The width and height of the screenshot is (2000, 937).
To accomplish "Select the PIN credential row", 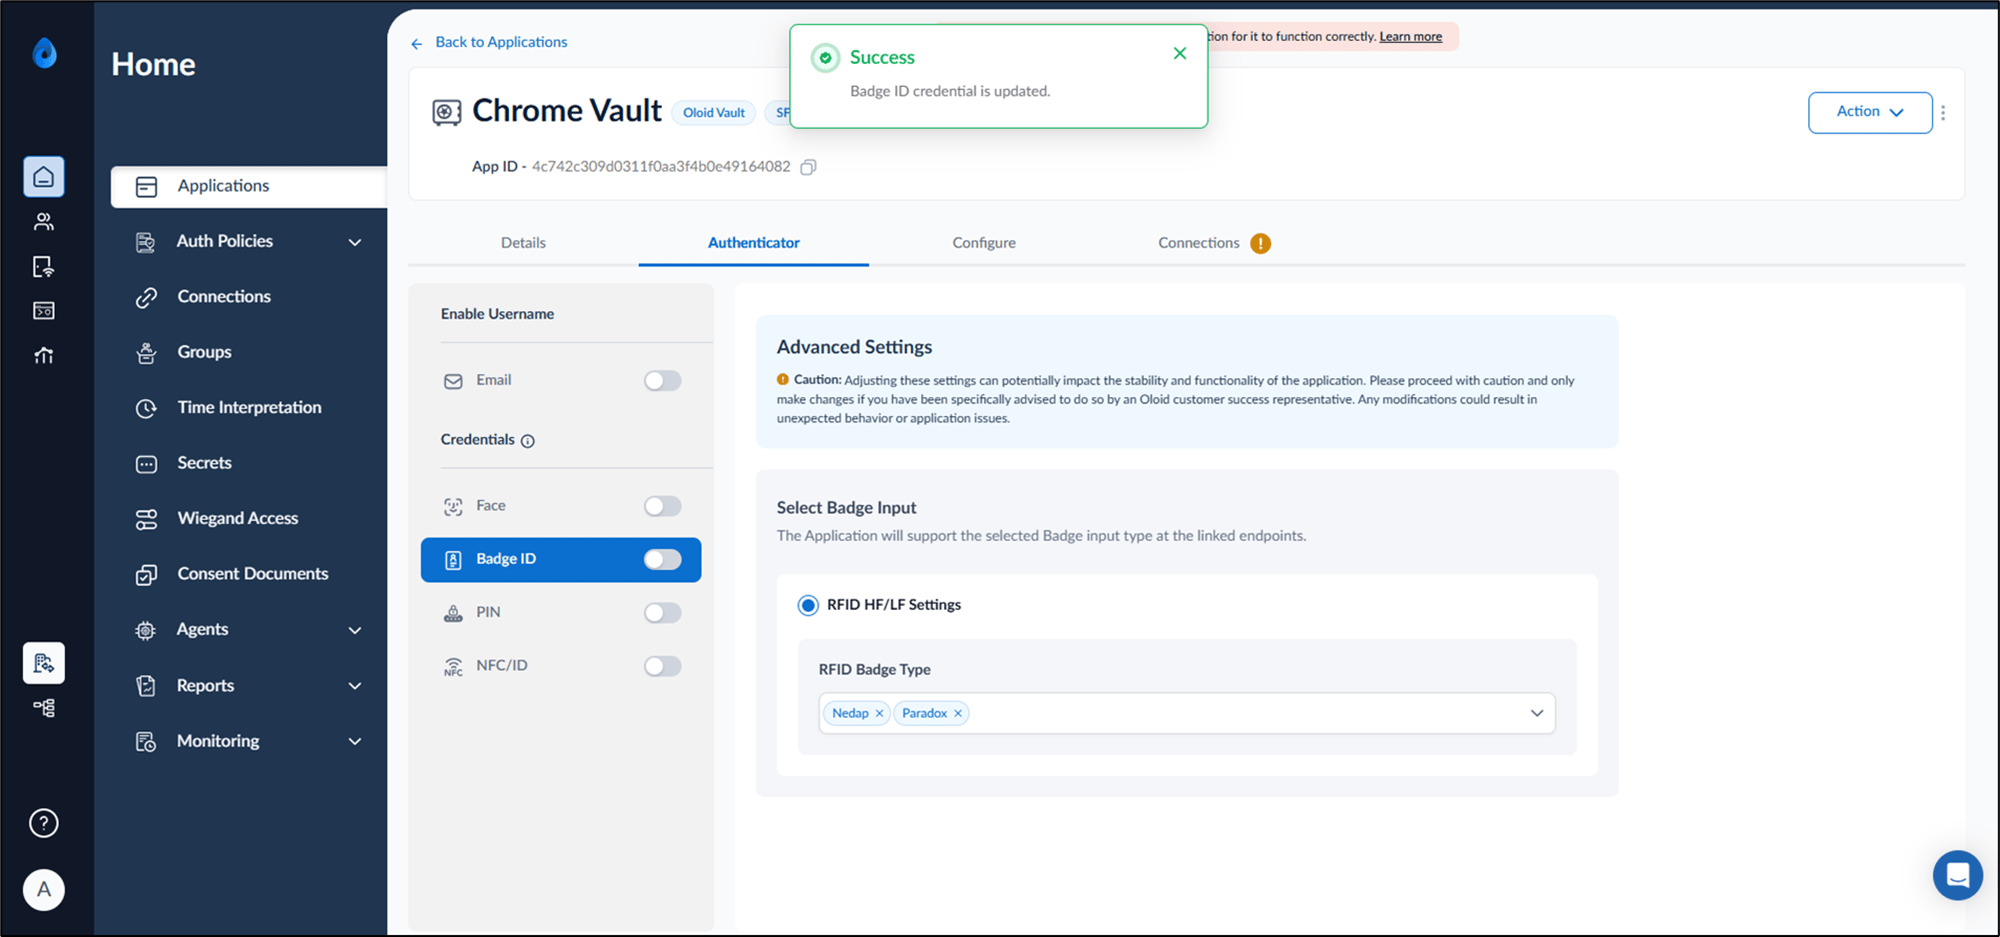I will [561, 612].
